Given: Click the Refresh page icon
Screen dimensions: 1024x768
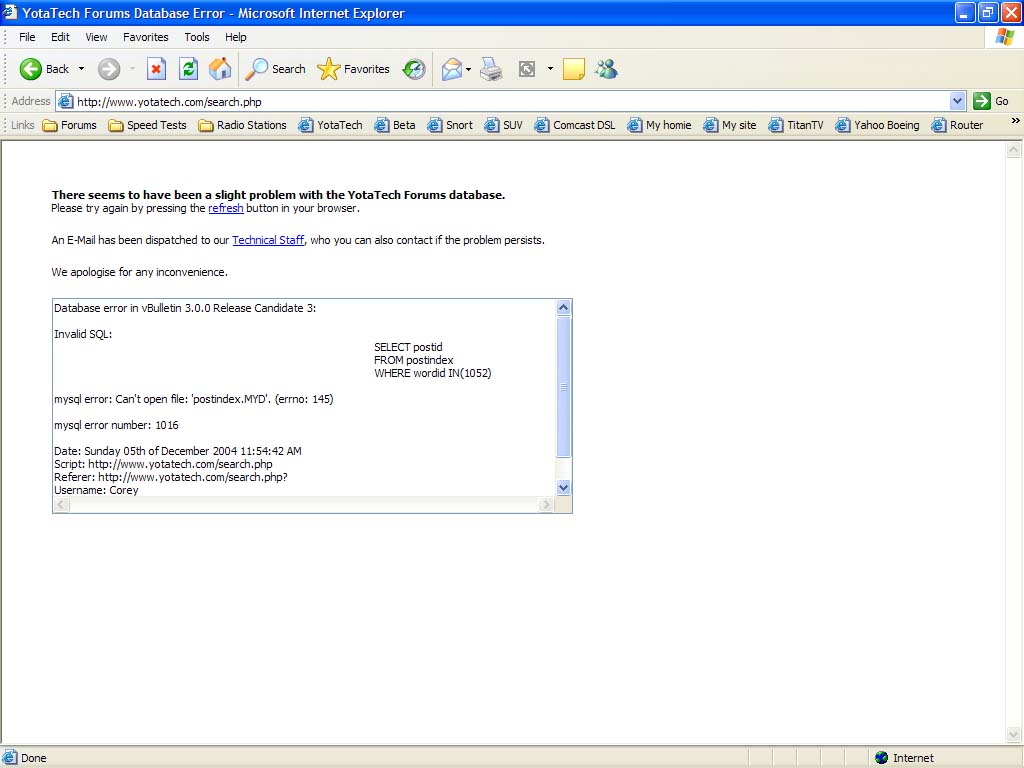Looking at the screenshot, I should (x=189, y=69).
